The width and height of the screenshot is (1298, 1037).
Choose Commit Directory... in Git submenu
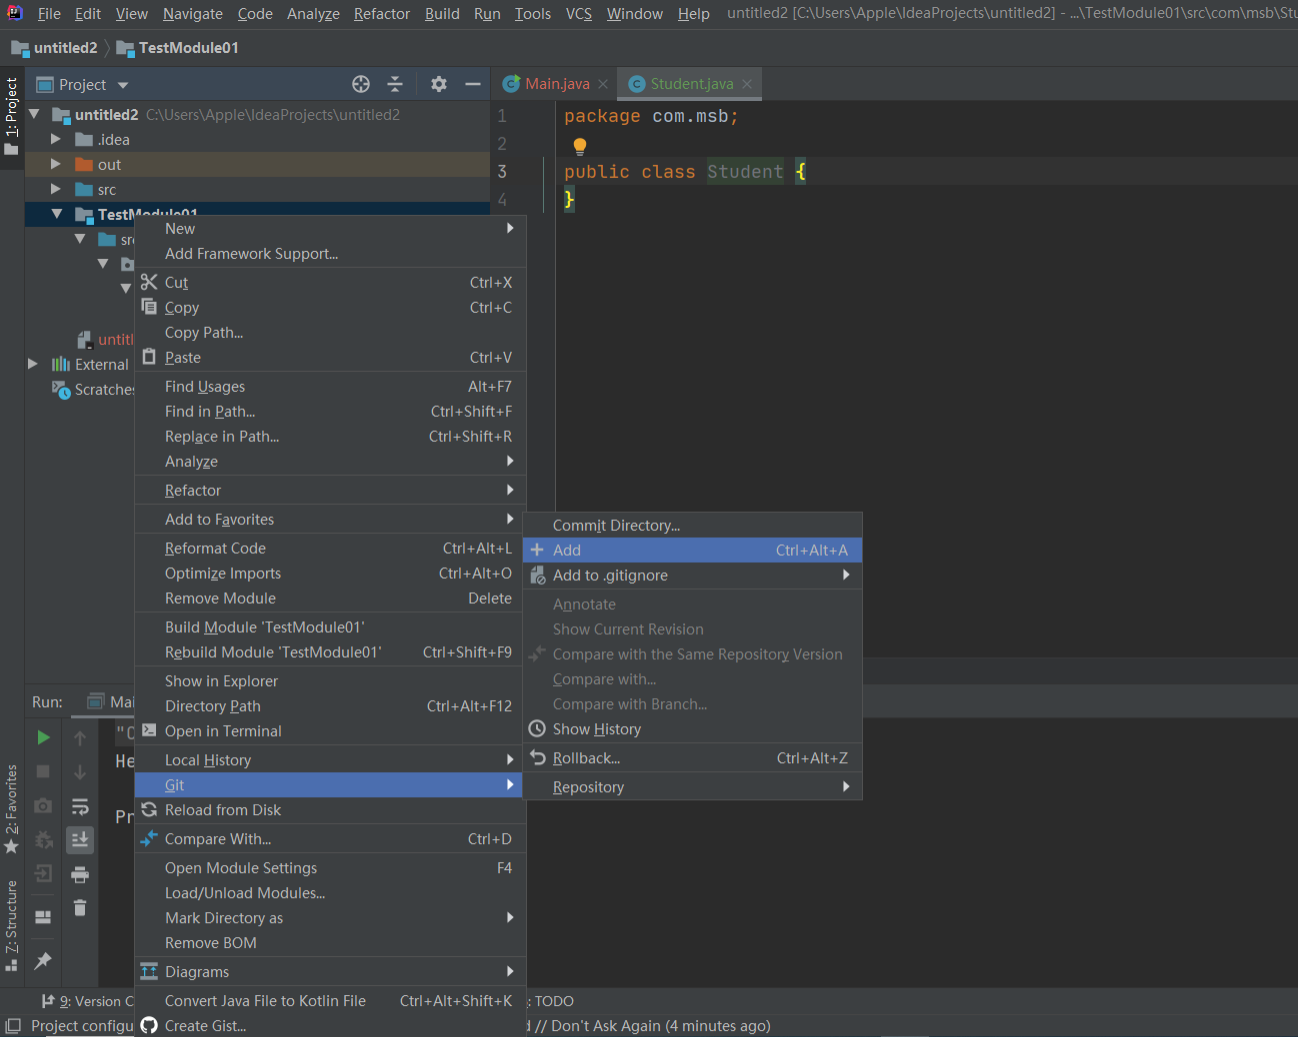693,525
